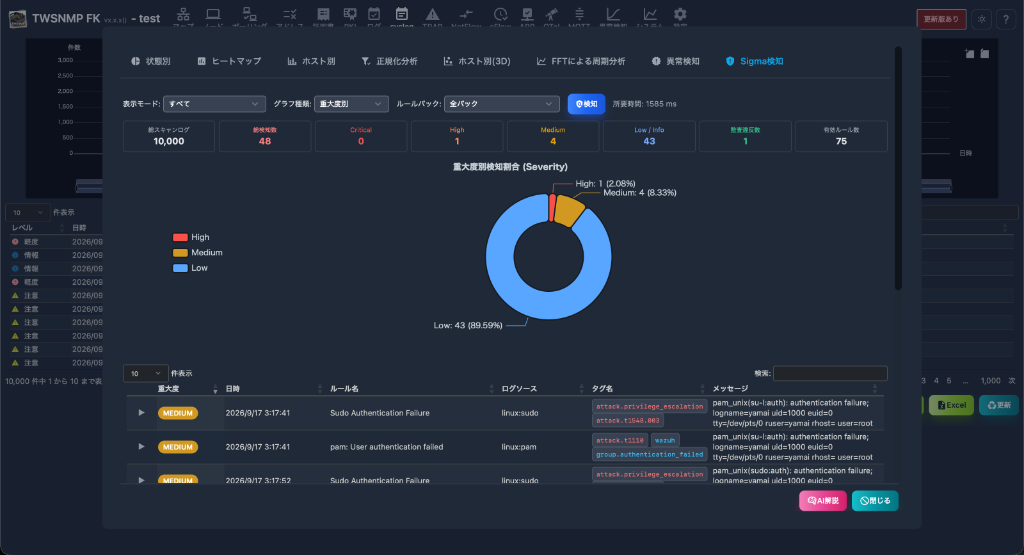Viewport: 1024px width, 555px height.
Task: Open the TRAP warning triangle icon
Action: pos(432,14)
